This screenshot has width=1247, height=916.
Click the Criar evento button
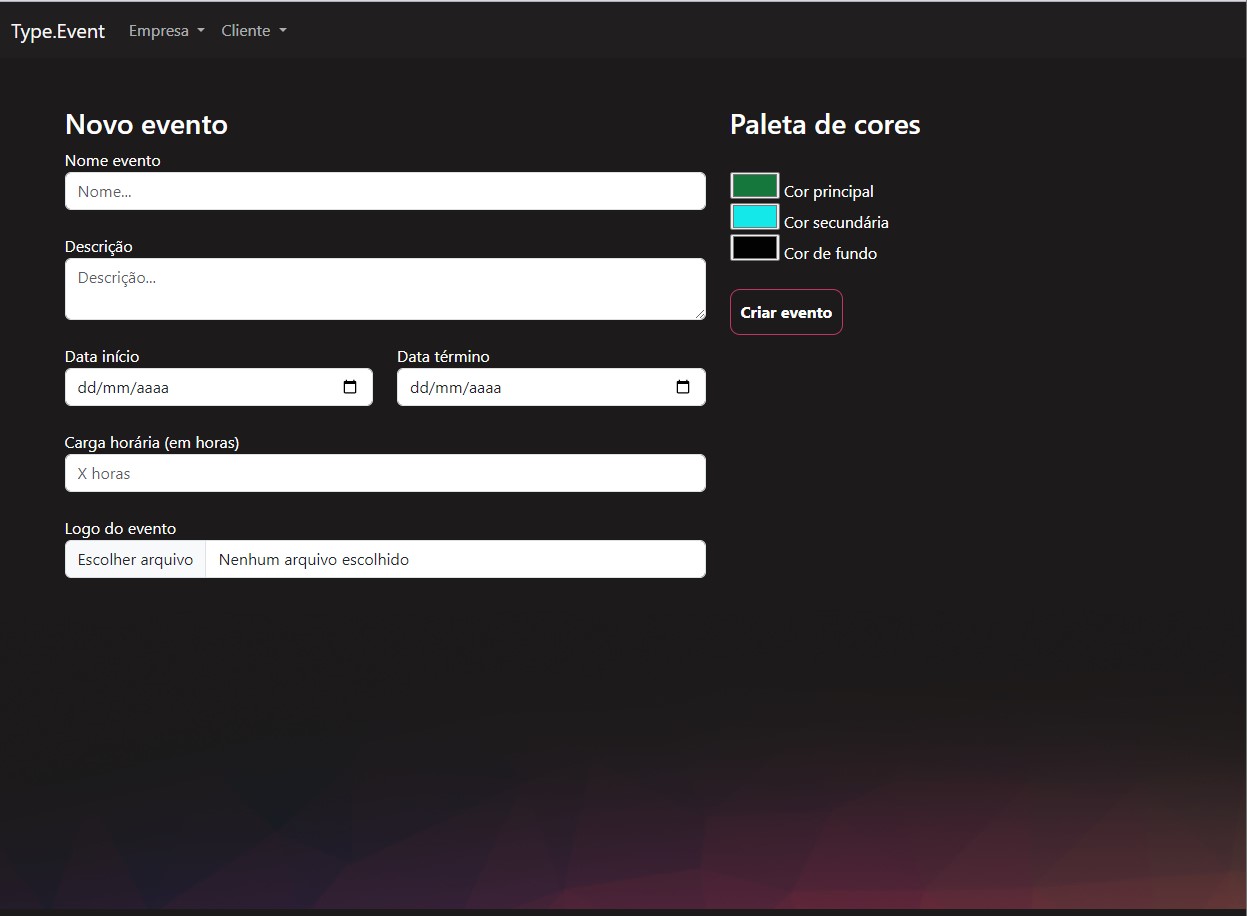786,311
